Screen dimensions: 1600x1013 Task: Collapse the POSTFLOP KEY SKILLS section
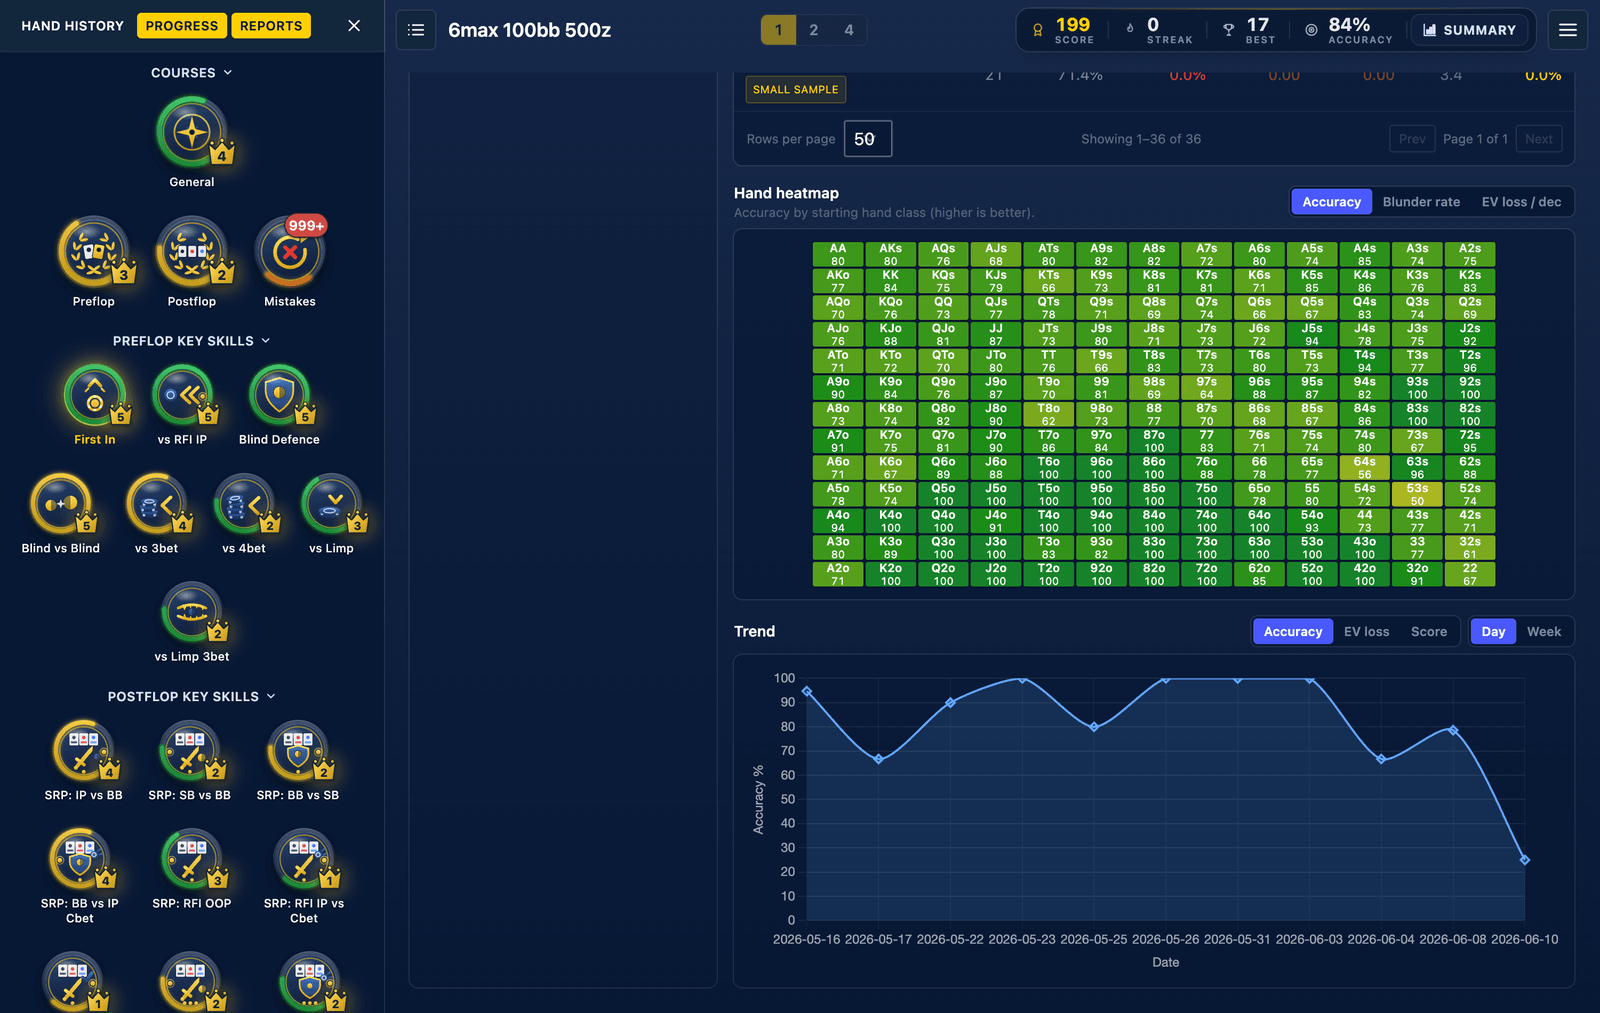click(x=192, y=697)
